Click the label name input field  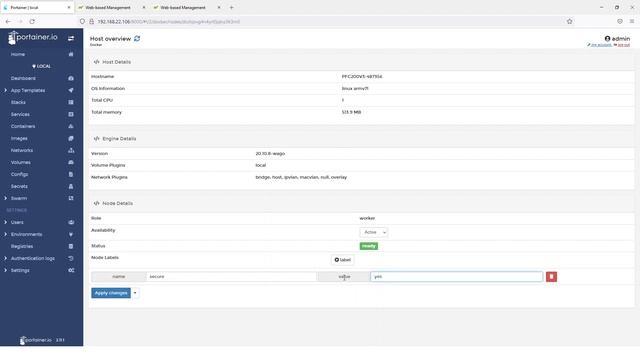point(231,277)
